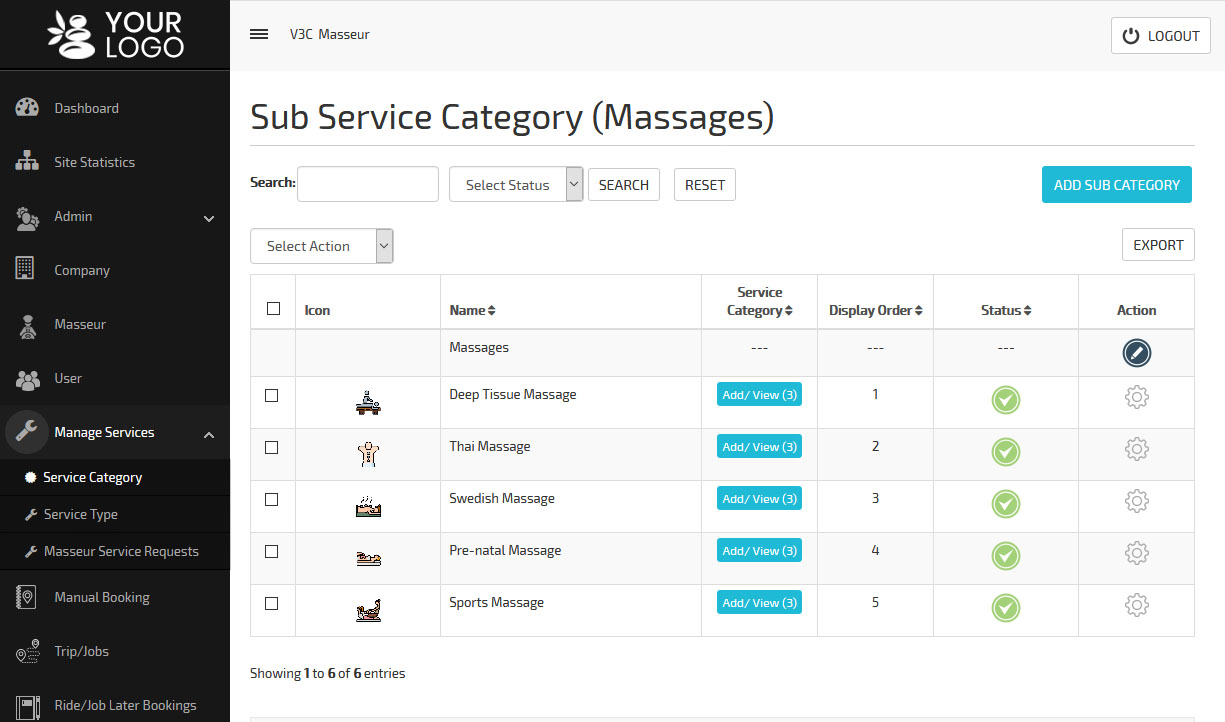Check the checkbox for Thai Massage row
The image size is (1225, 722).
click(272, 447)
